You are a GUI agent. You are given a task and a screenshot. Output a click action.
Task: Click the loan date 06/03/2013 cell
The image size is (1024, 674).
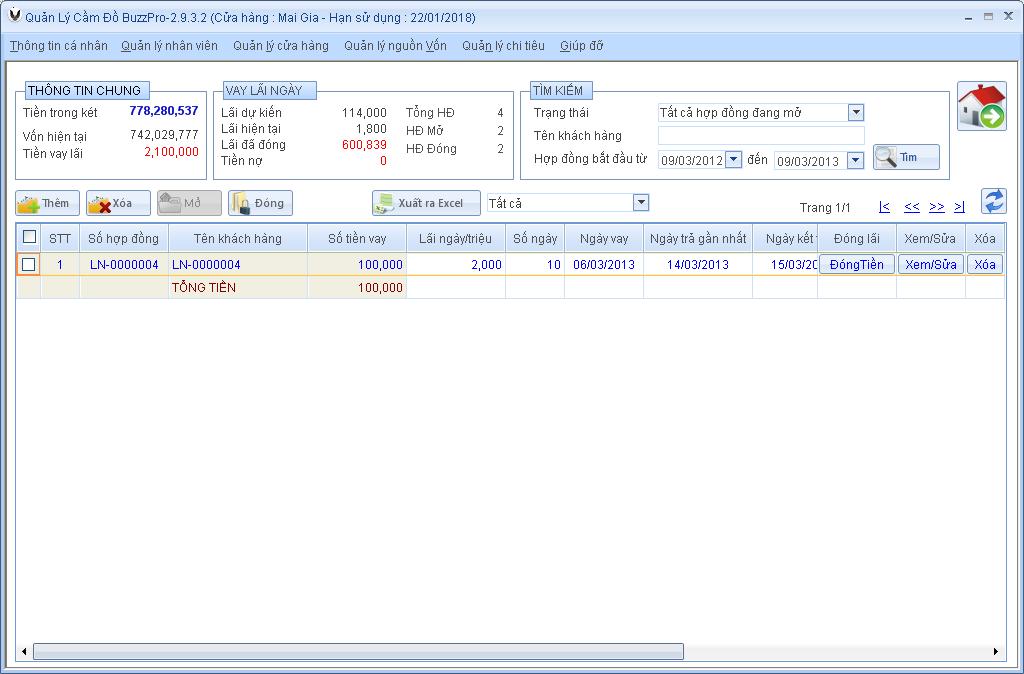(604, 265)
